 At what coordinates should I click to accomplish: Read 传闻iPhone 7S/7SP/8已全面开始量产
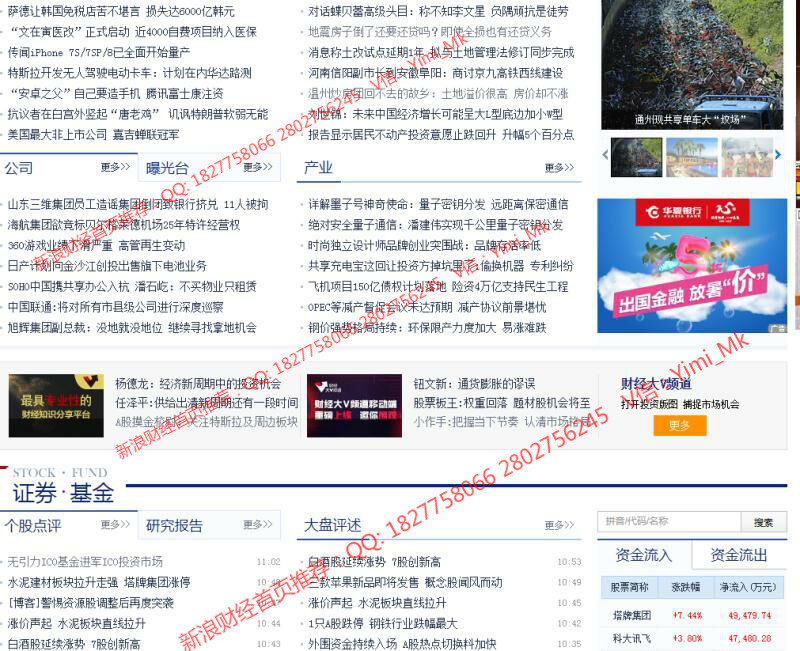[x=98, y=52]
